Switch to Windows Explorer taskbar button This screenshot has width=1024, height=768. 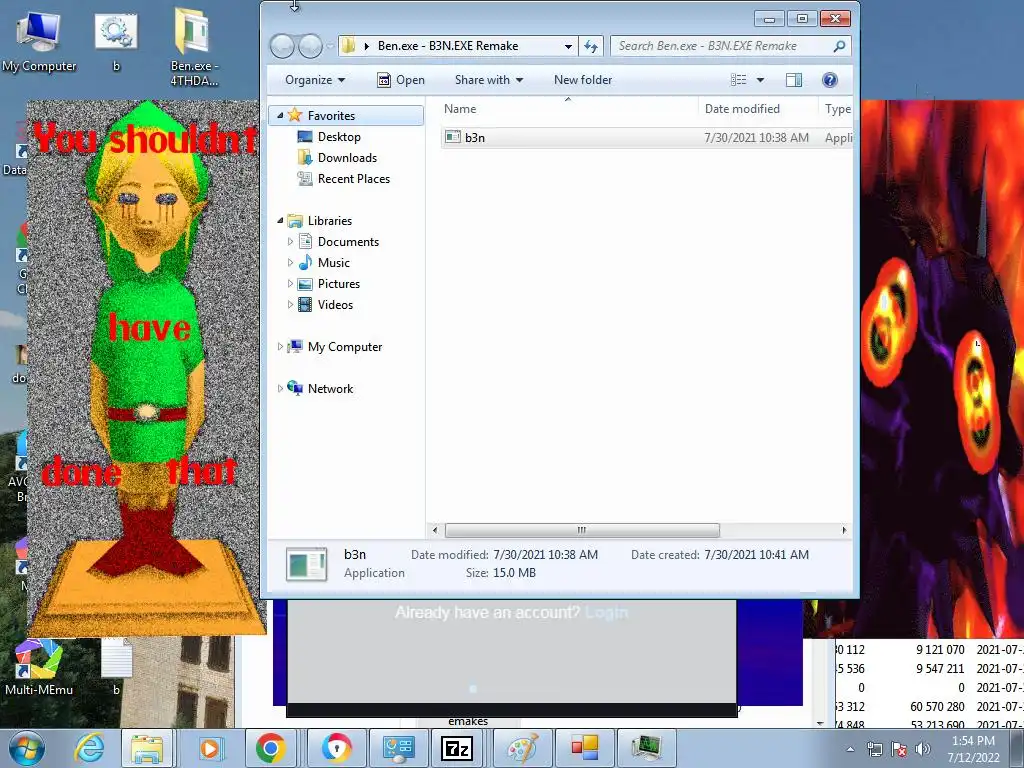click(x=147, y=748)
